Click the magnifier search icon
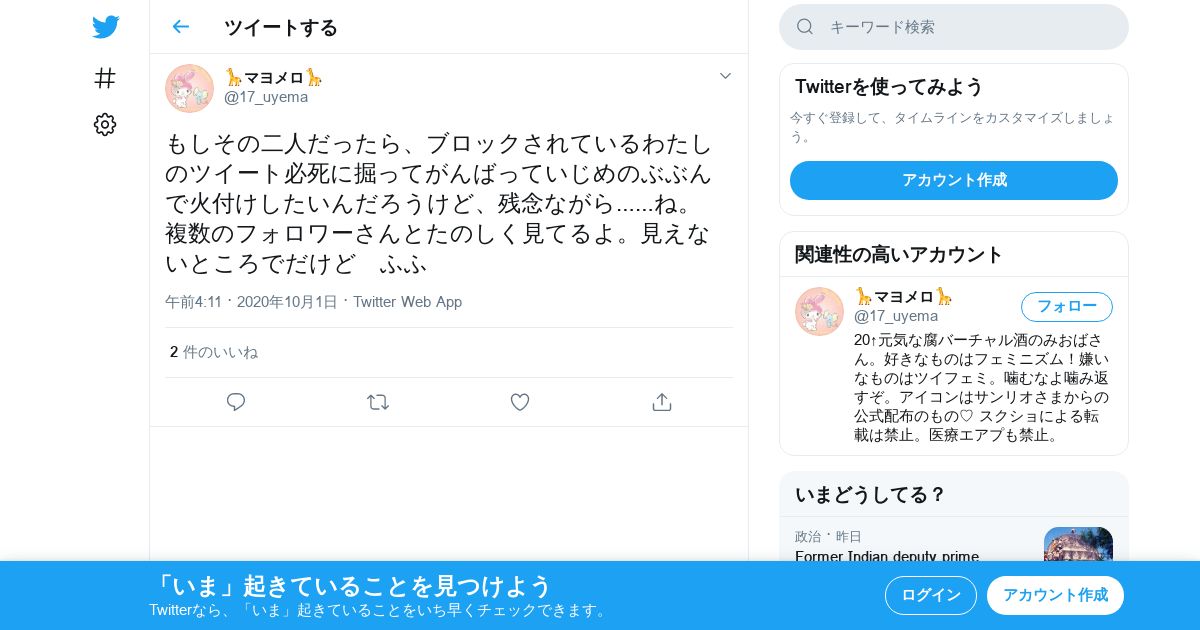The width and height of the screenshot is (1200, 630). pyautogui.click(x=805, y=27)
